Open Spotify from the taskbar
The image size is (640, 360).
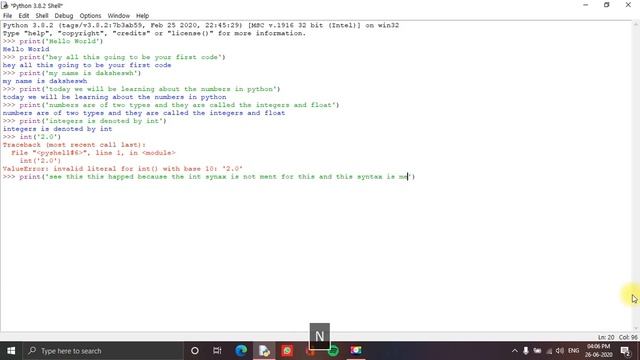333,351
